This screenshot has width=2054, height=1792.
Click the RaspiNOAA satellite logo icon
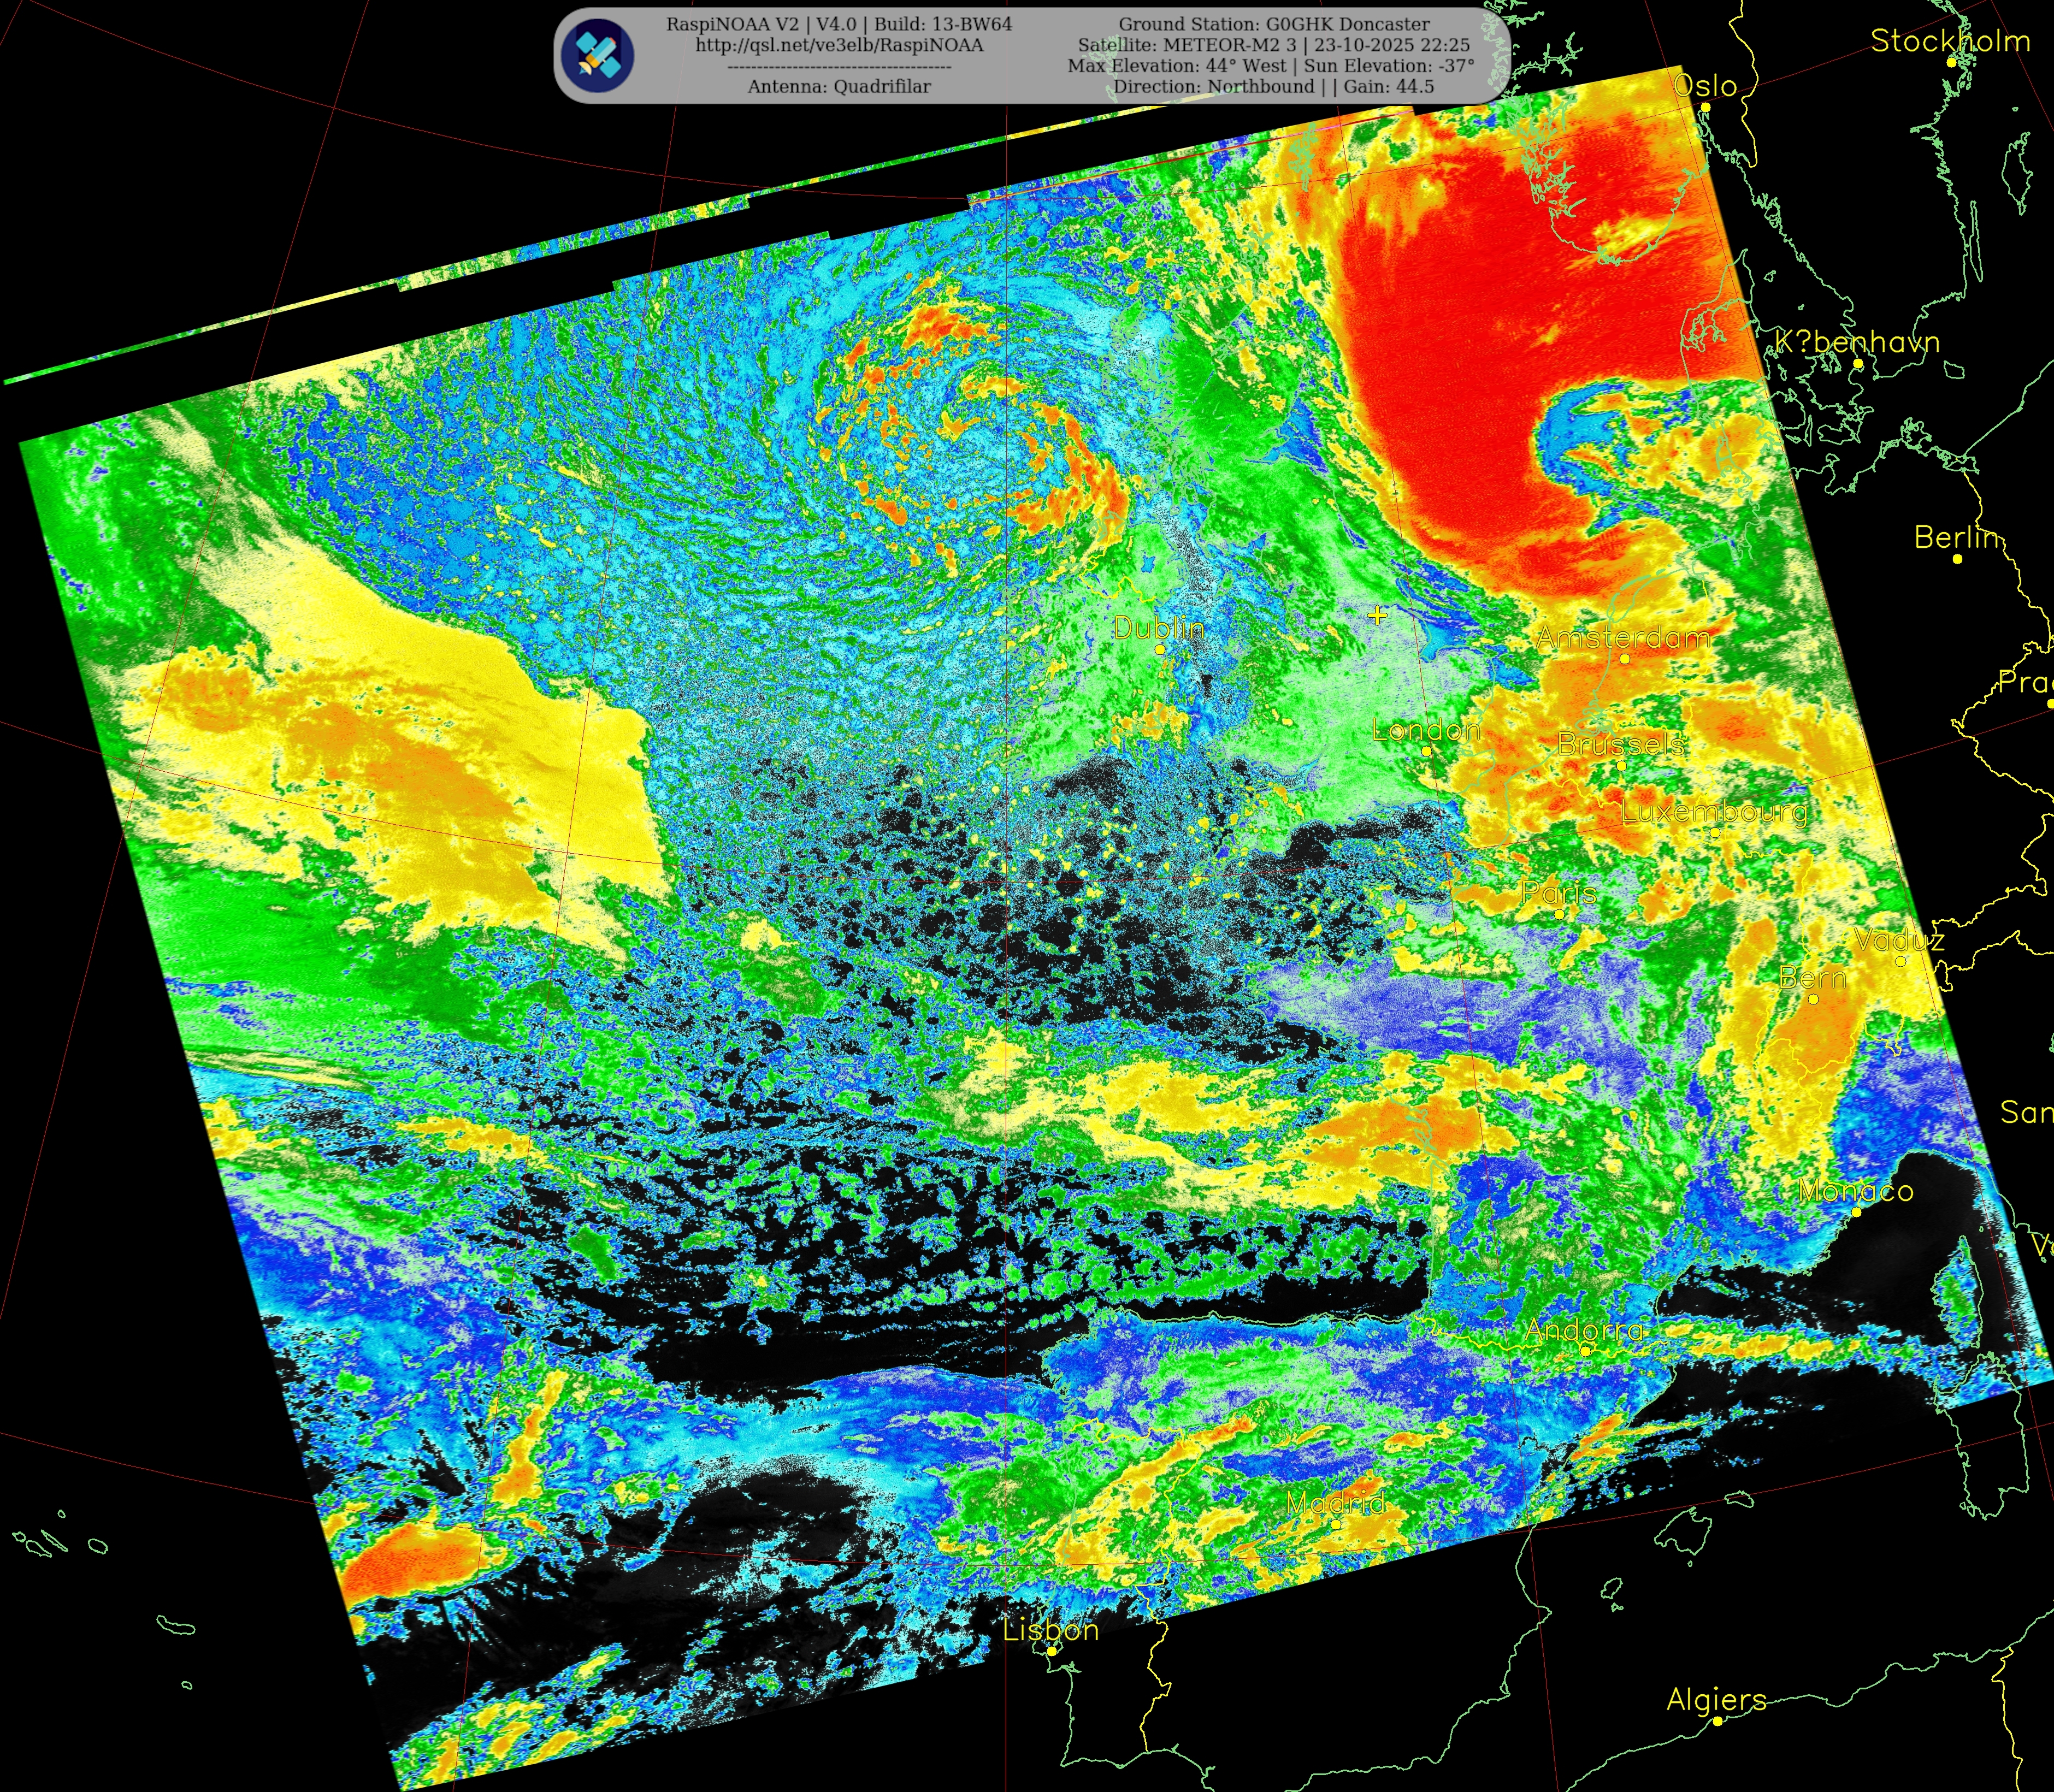point(597,55)
